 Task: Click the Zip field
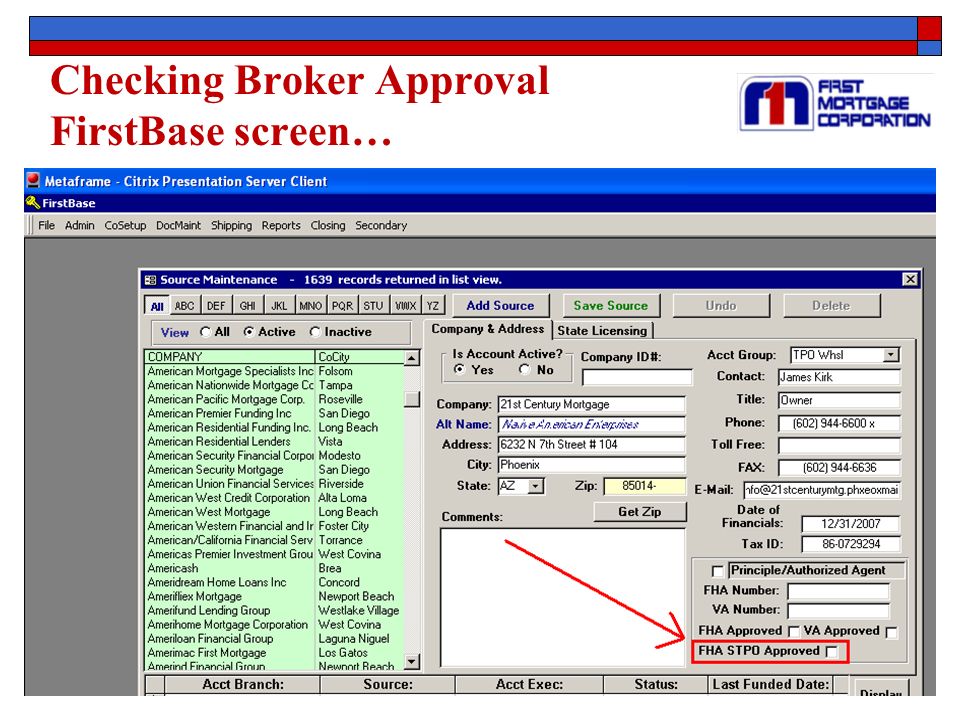(x=645, y=486)
